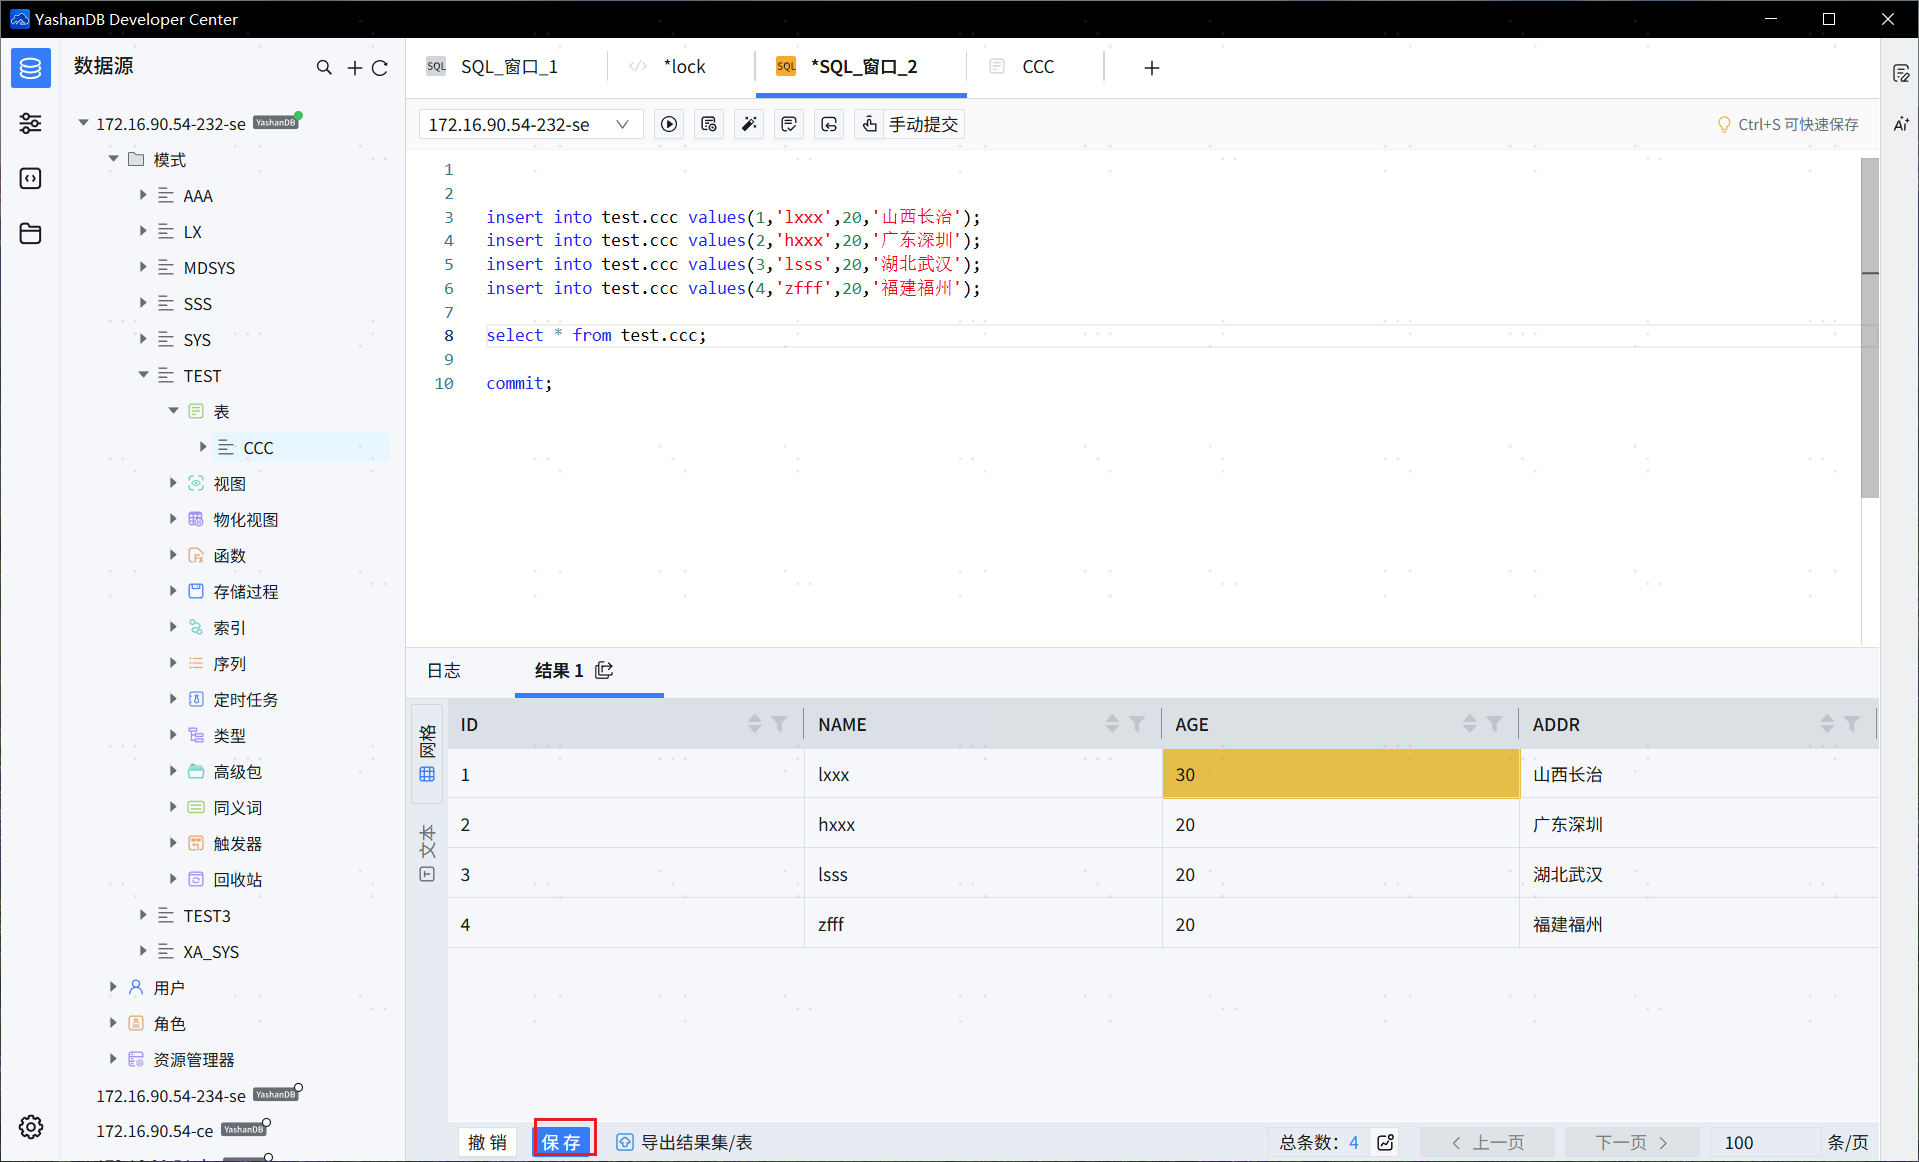Viewport: 1919px width, 1162px height.
Task: Open the connection dropdown 172.16.90.54-232-se
Action: click(529, 124)
